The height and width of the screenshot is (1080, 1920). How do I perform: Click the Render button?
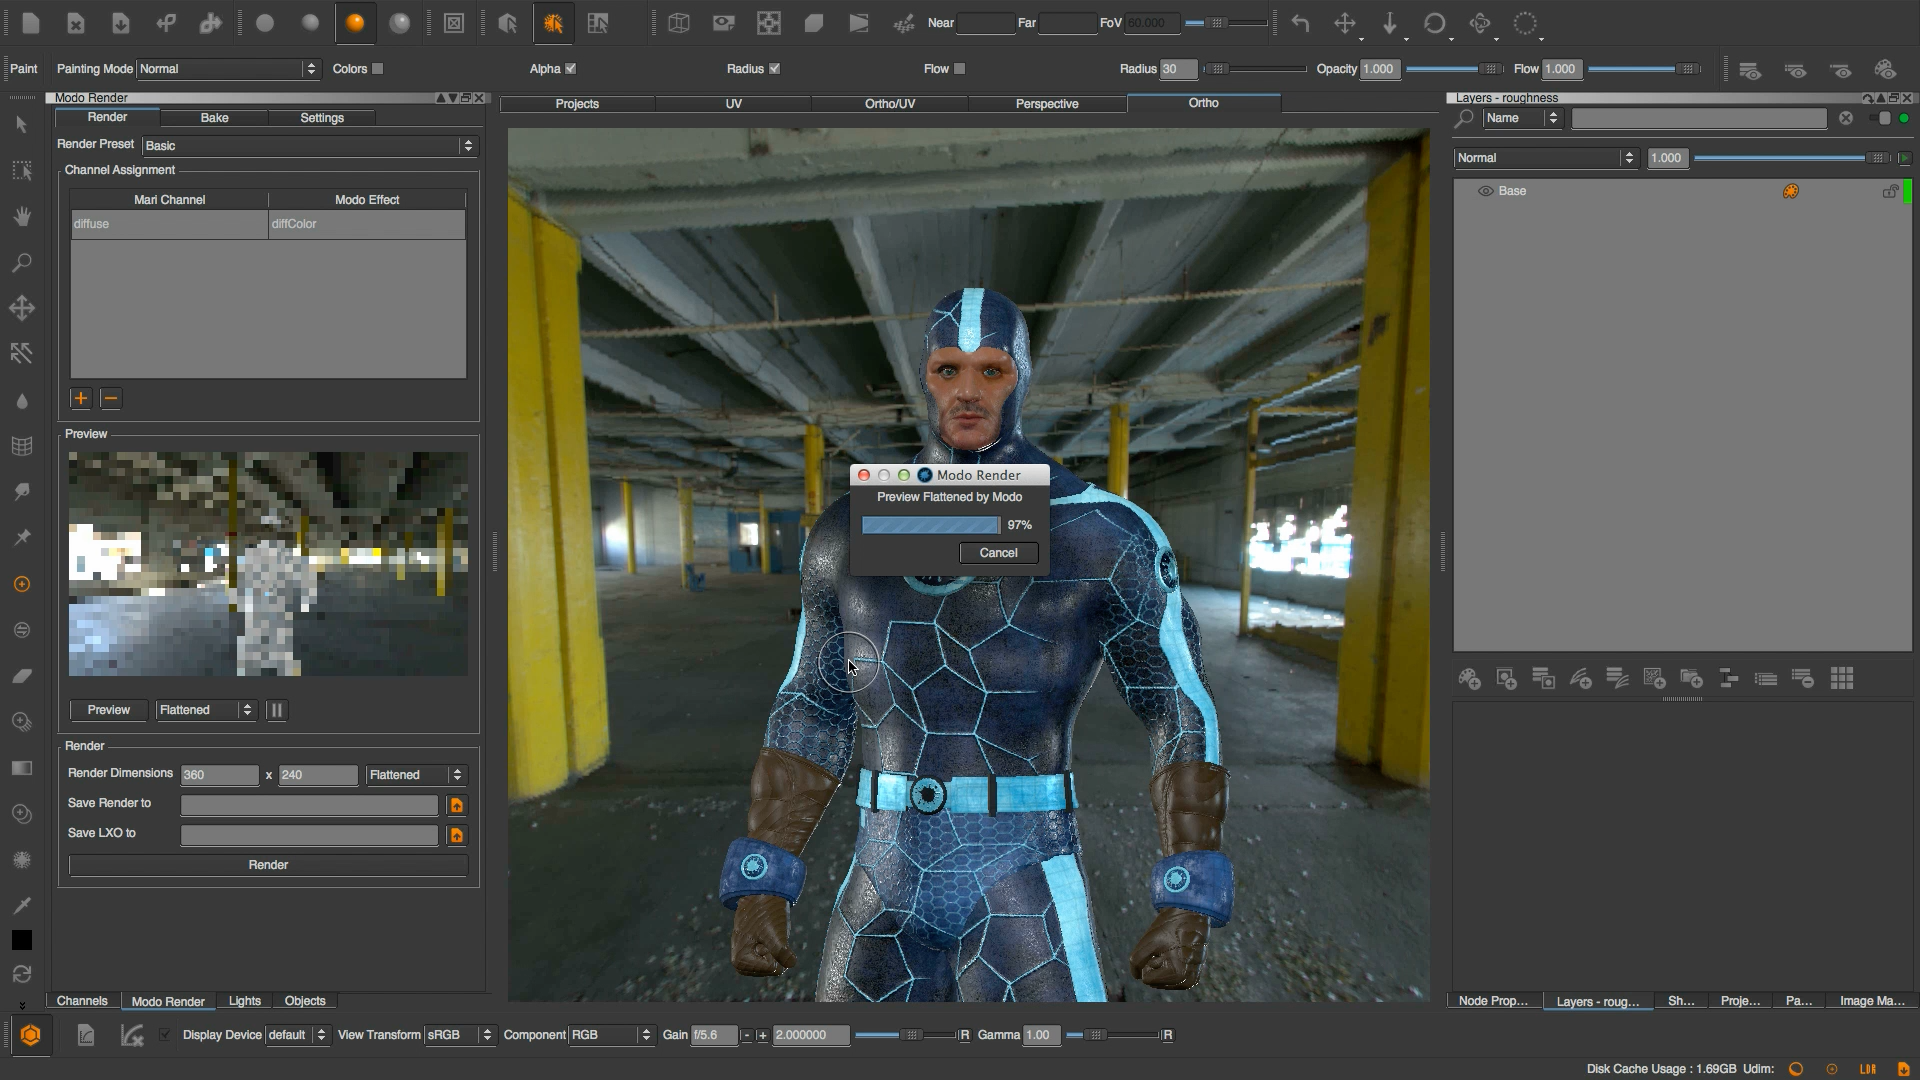click(267, 865)
